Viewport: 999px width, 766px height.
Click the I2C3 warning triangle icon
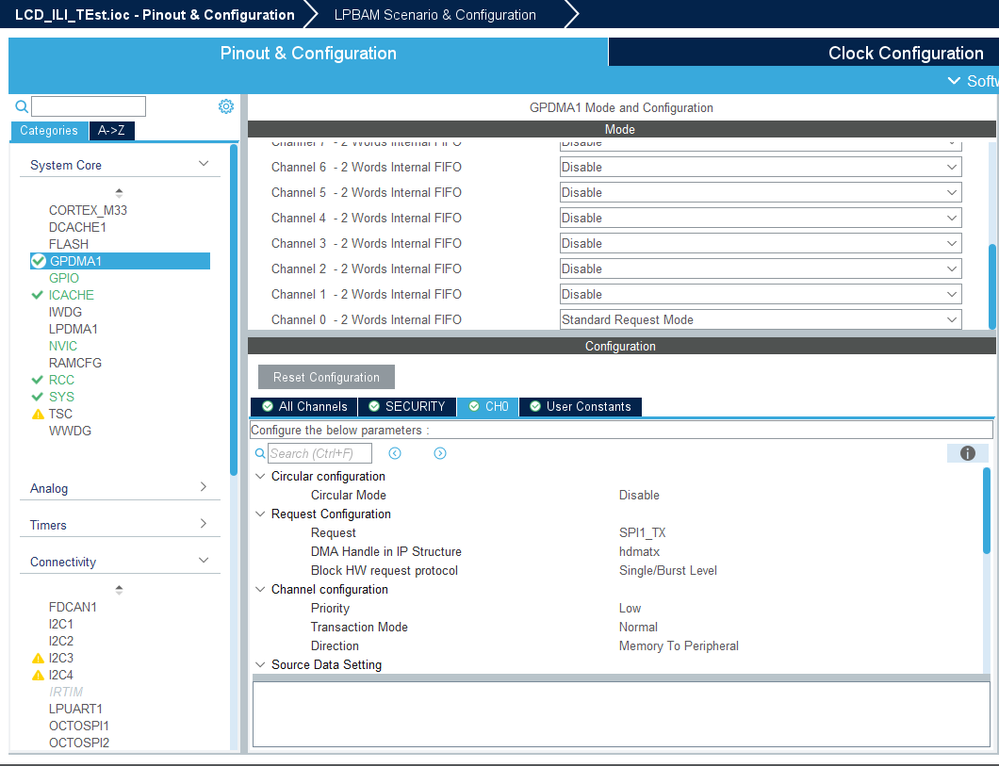pyautogui.click(x=38, y=658)
